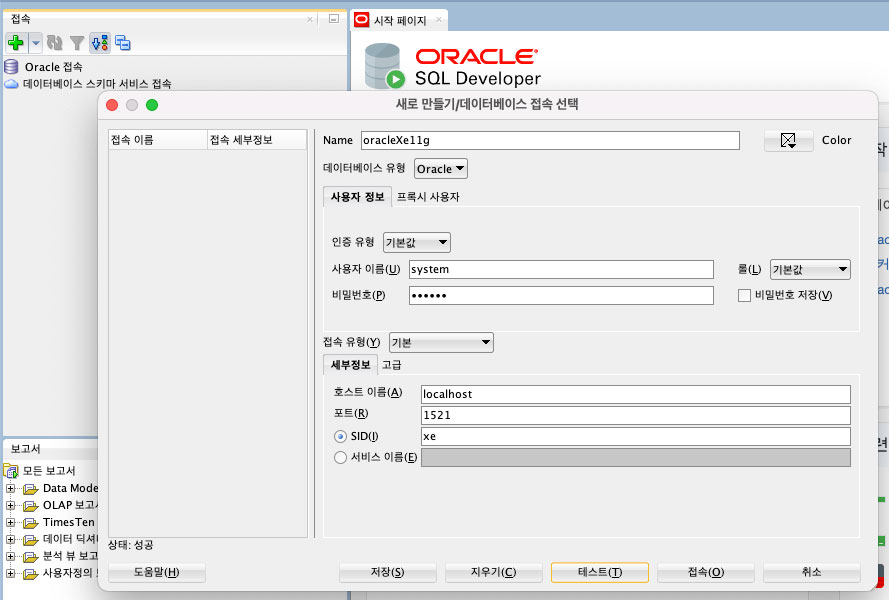The height and width of the screenshot is (600, 889).
Task: Click the 호스트 이름 field localhost
Action: [x=636, y=394]
